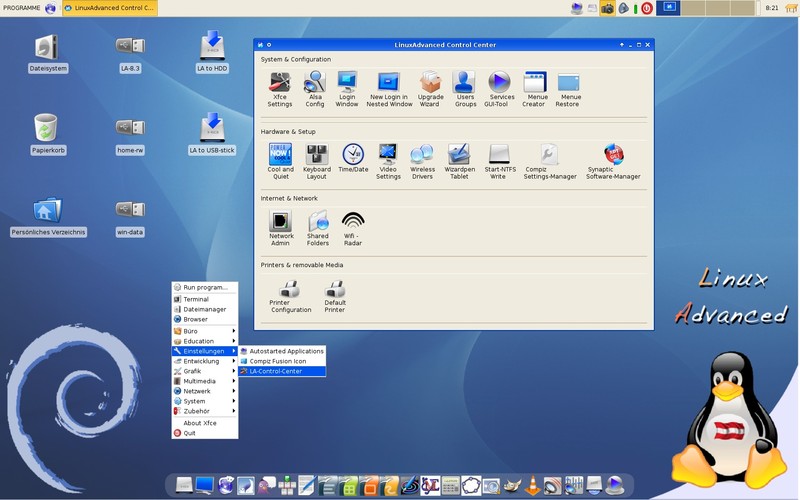Launch Alsa Config tool
The width and height of the screenshot is (800, 500).
[315, 89]
